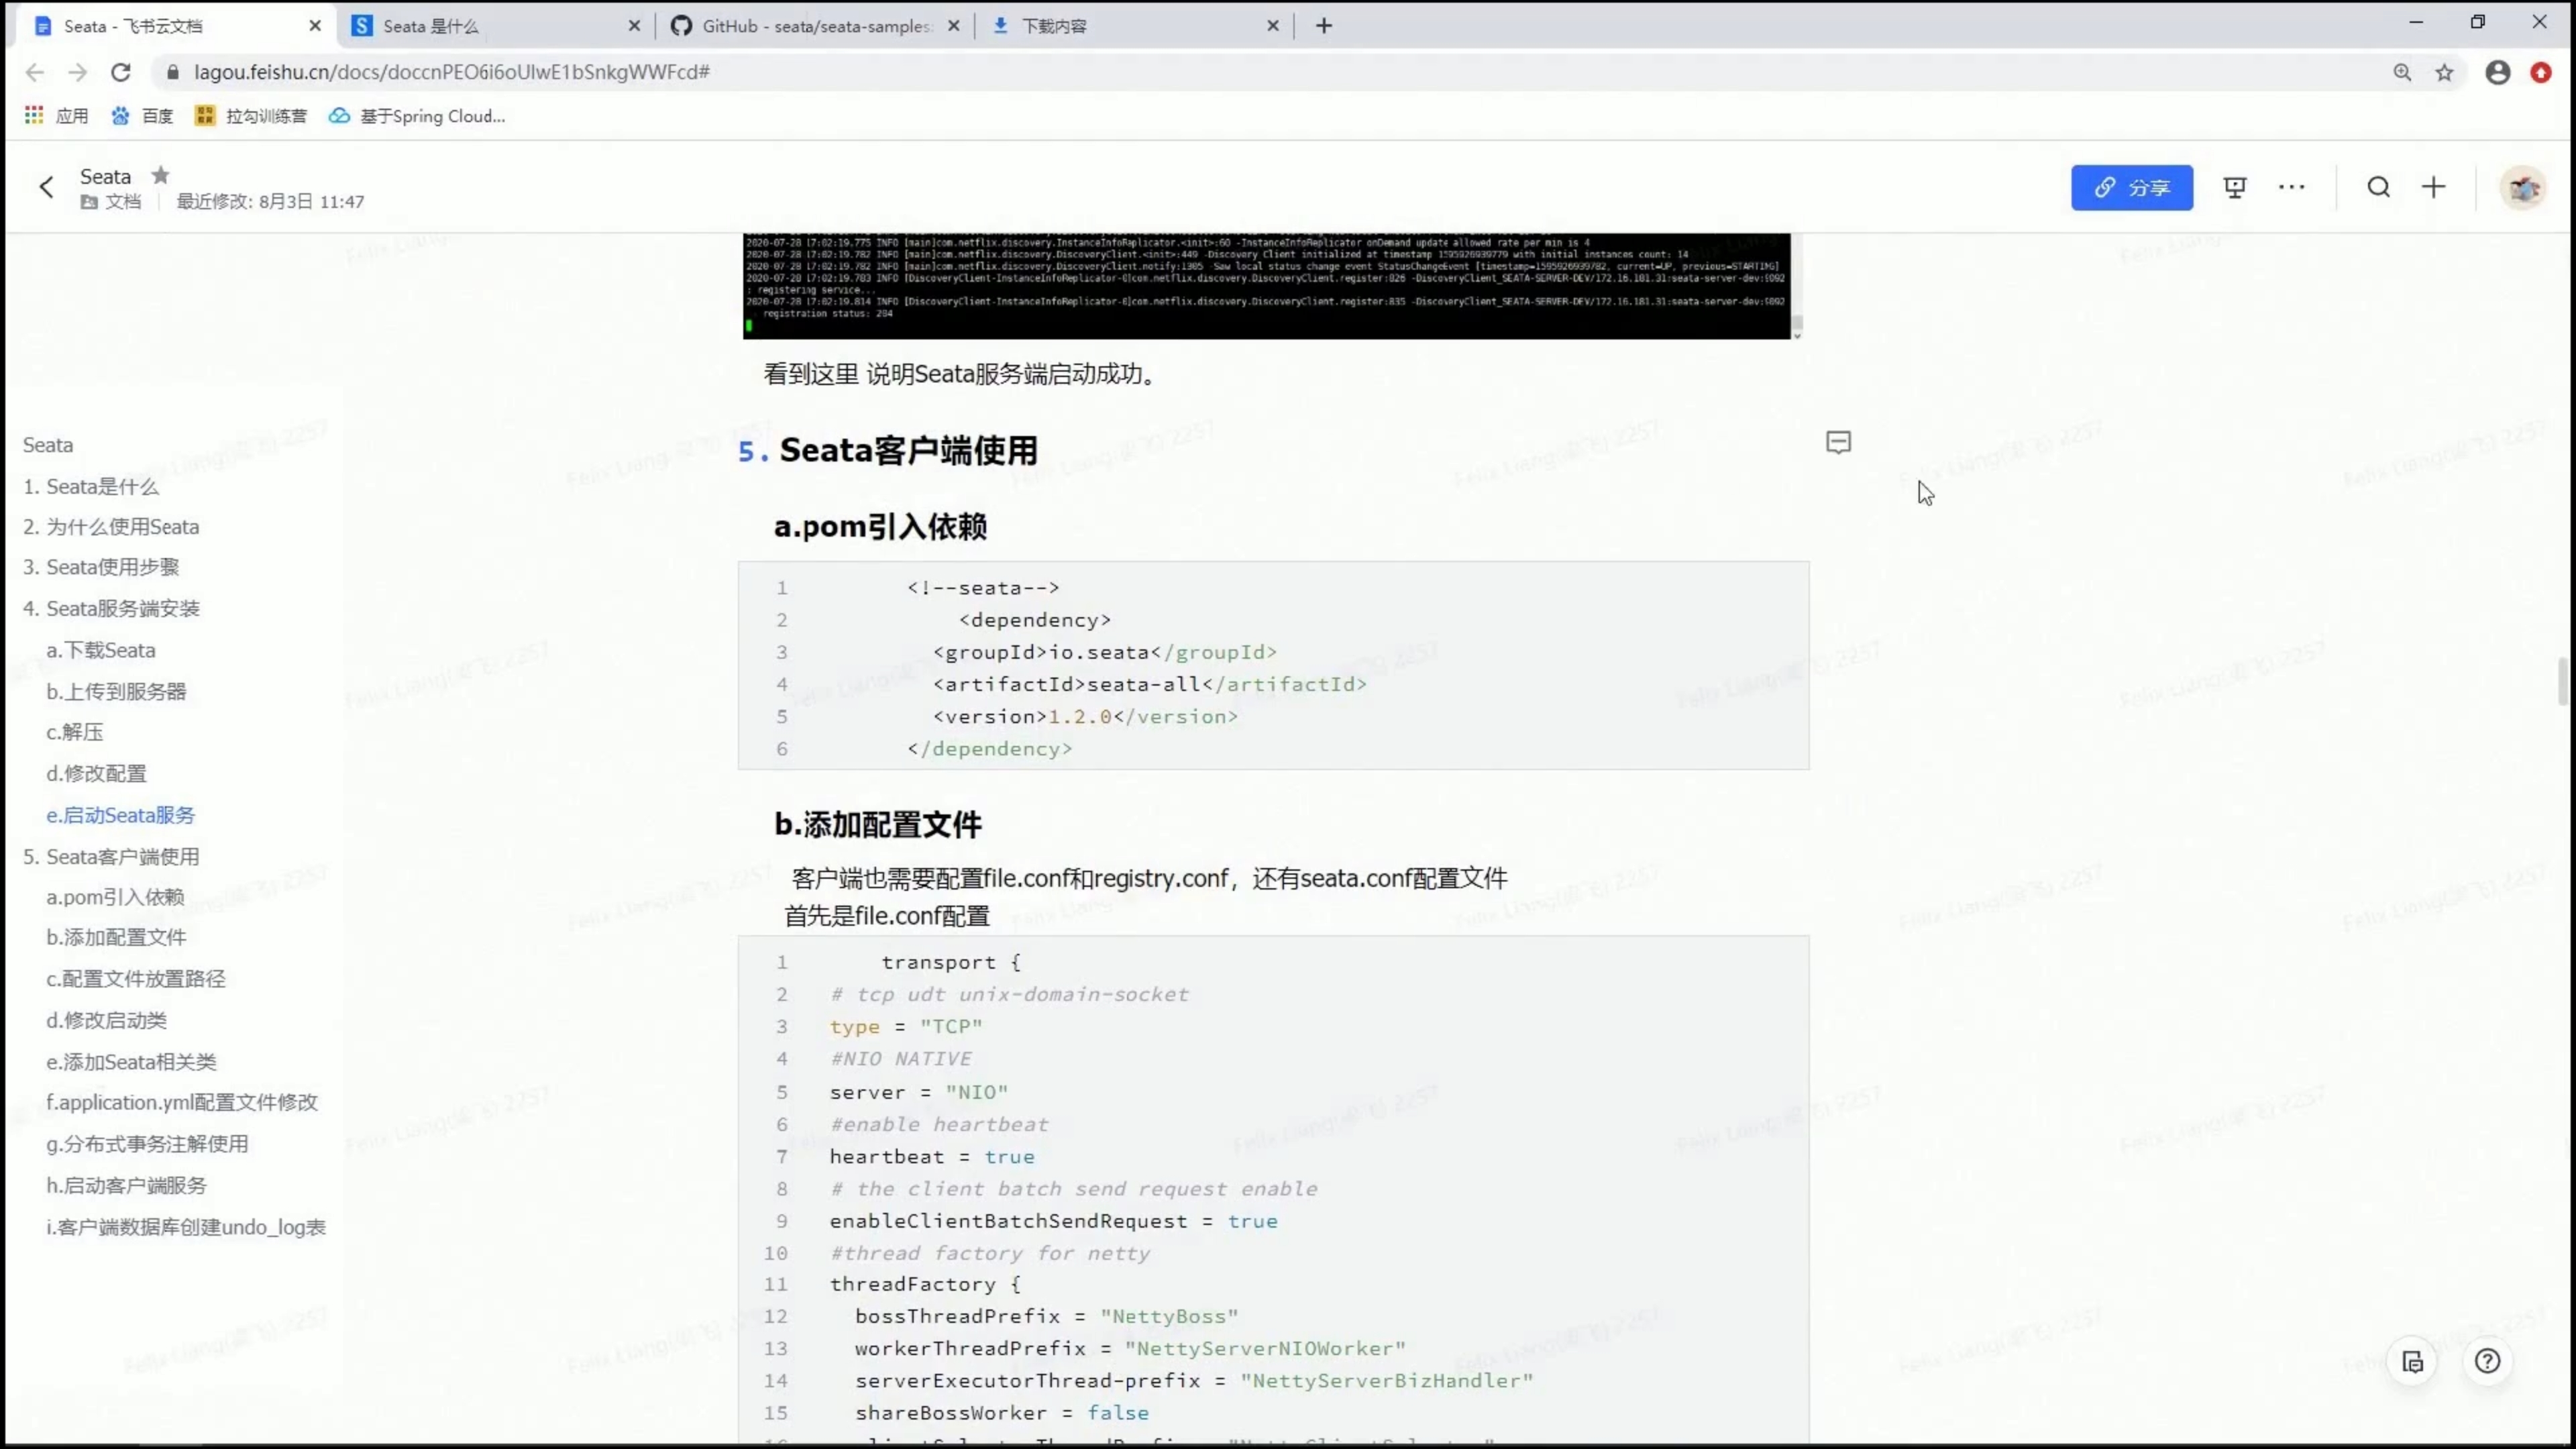The height and width of the screenshot is (1449, 2576).
Task: Close the GitHub seata-samples tab
Action: pos(954,26)
